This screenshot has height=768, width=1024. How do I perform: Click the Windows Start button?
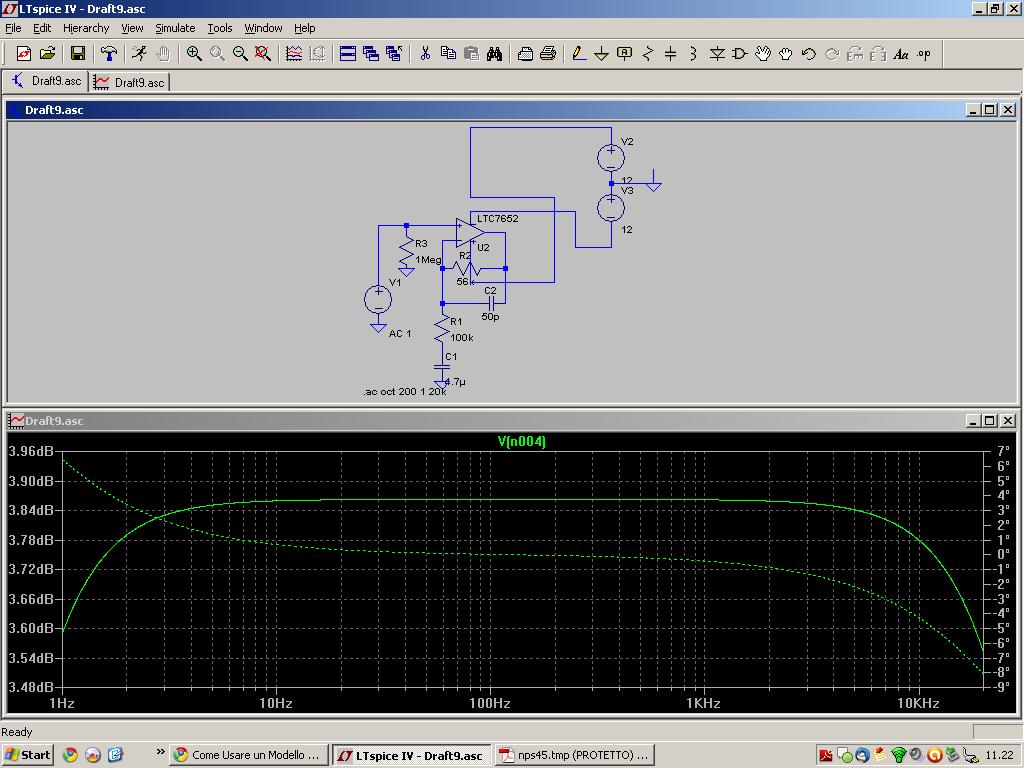[x=27, y=755]
